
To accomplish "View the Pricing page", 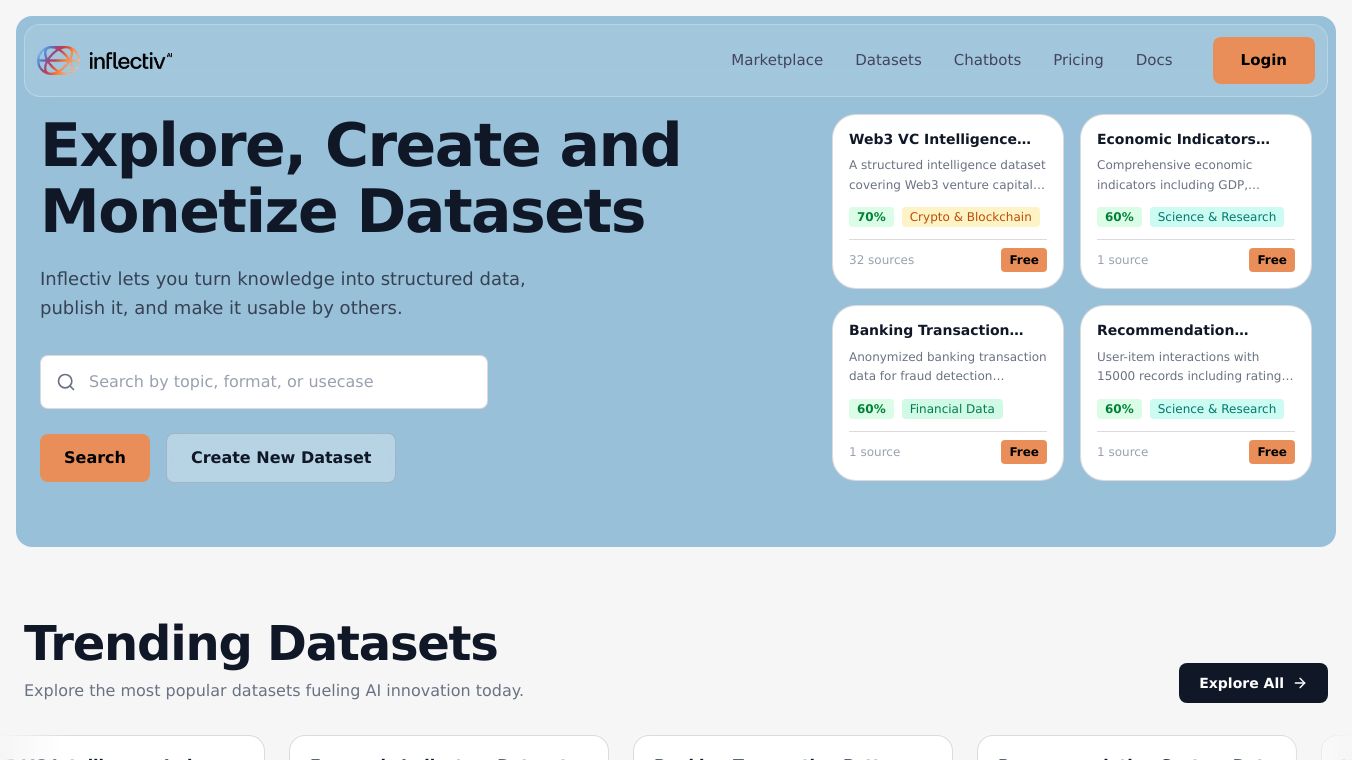I will (1078, 60).
